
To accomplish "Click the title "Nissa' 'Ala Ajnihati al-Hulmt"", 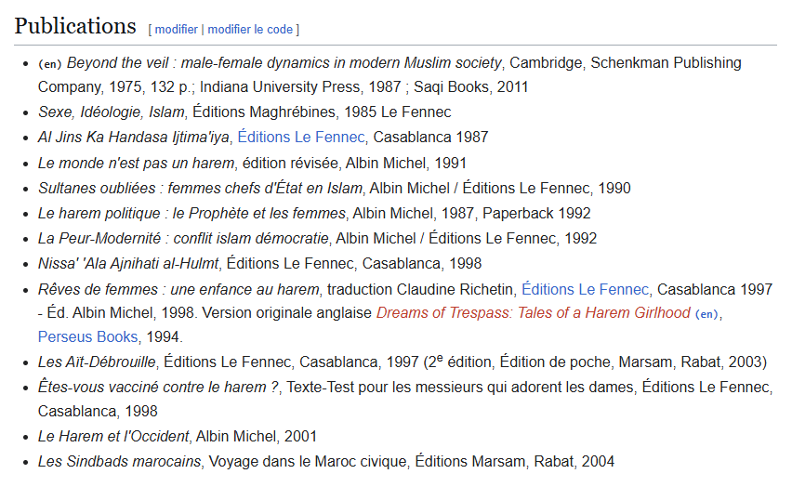I will pyautogui.click(x=130, y=264).
